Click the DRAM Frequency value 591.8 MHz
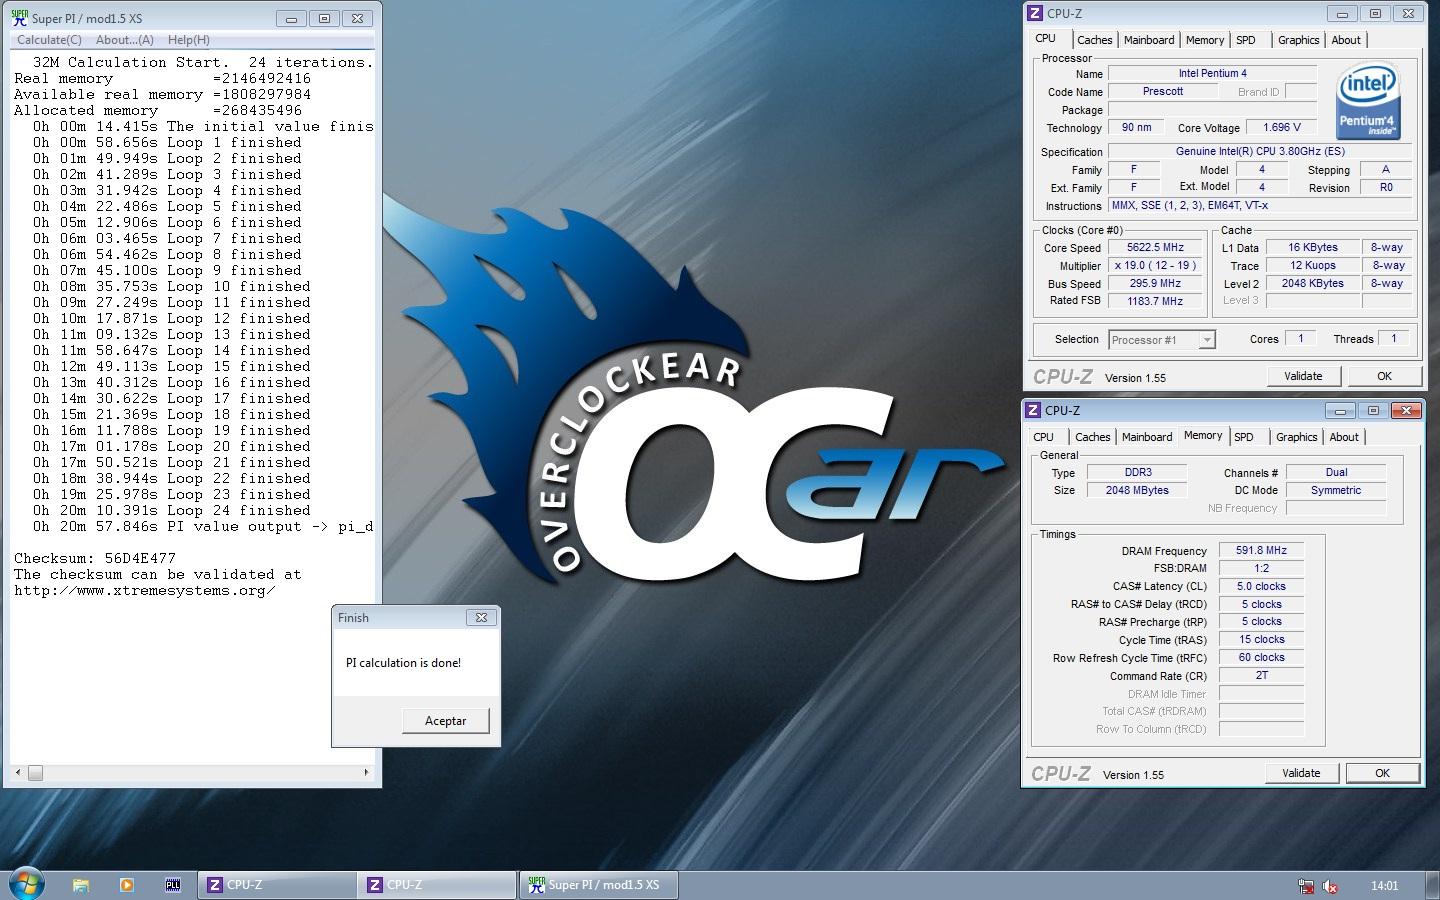 [x=1262, y=550]
